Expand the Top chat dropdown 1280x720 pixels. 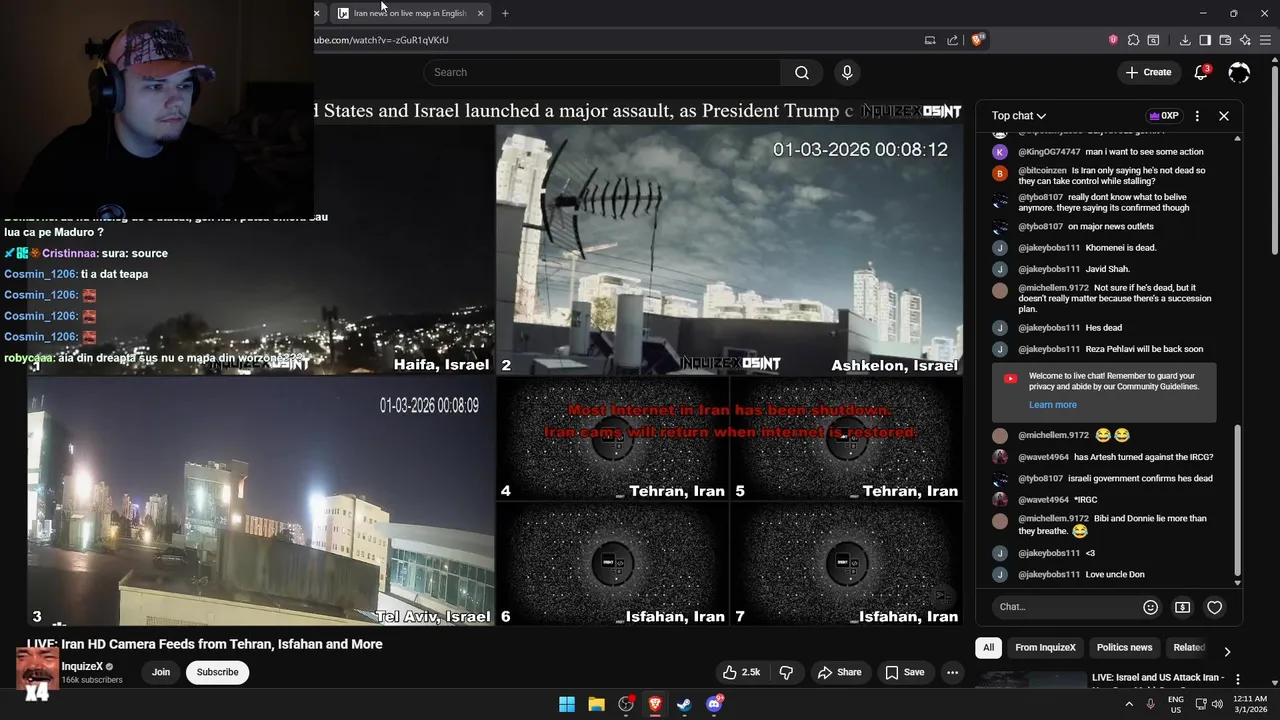click(x=1019, y=116)
